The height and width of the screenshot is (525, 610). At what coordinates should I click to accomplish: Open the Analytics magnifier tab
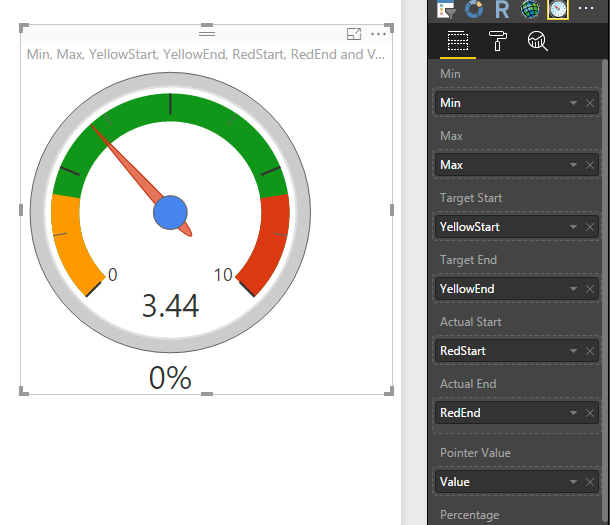click(x=537, y=41)
